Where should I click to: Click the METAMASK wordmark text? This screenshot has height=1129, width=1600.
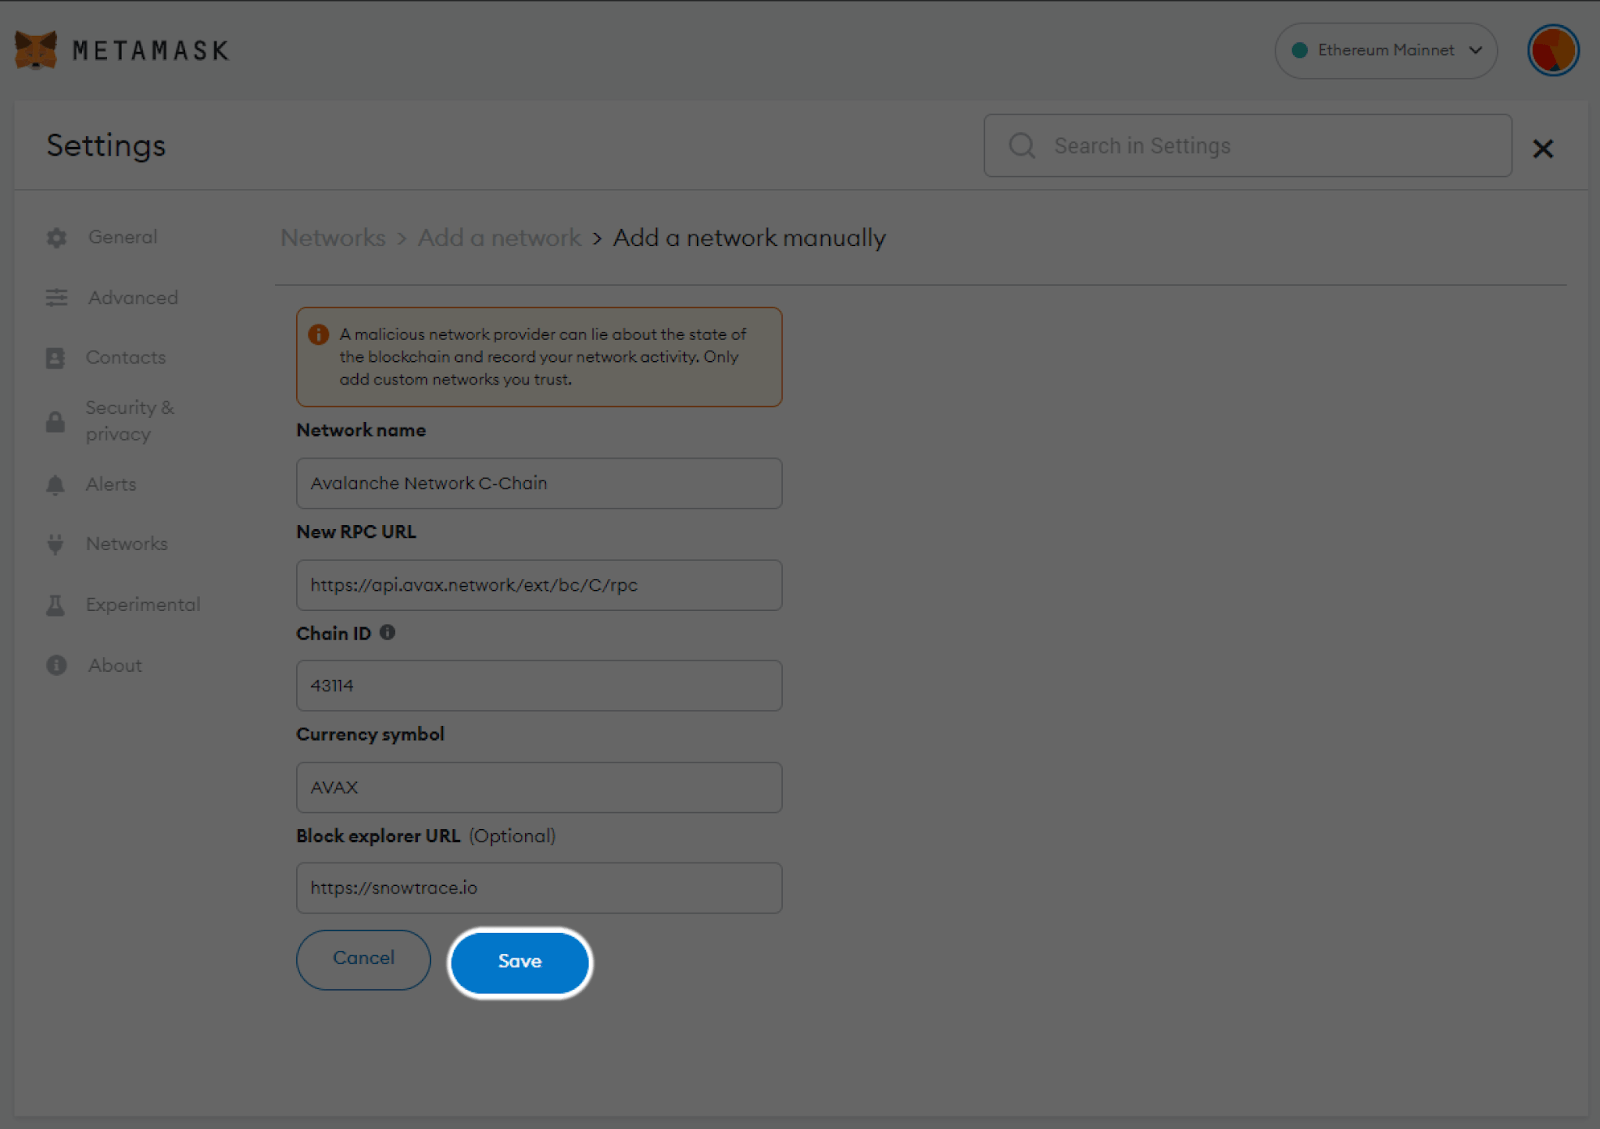pos(151,51)
